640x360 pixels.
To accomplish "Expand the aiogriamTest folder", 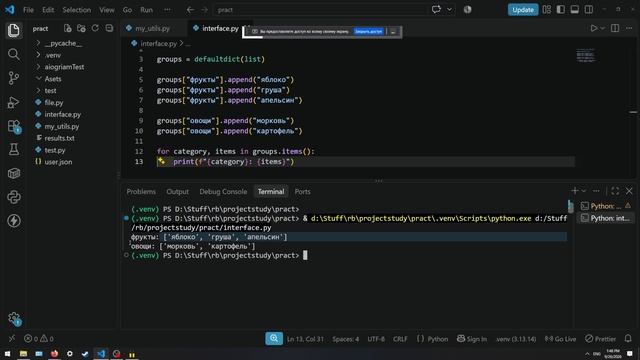I will [64, 67].
